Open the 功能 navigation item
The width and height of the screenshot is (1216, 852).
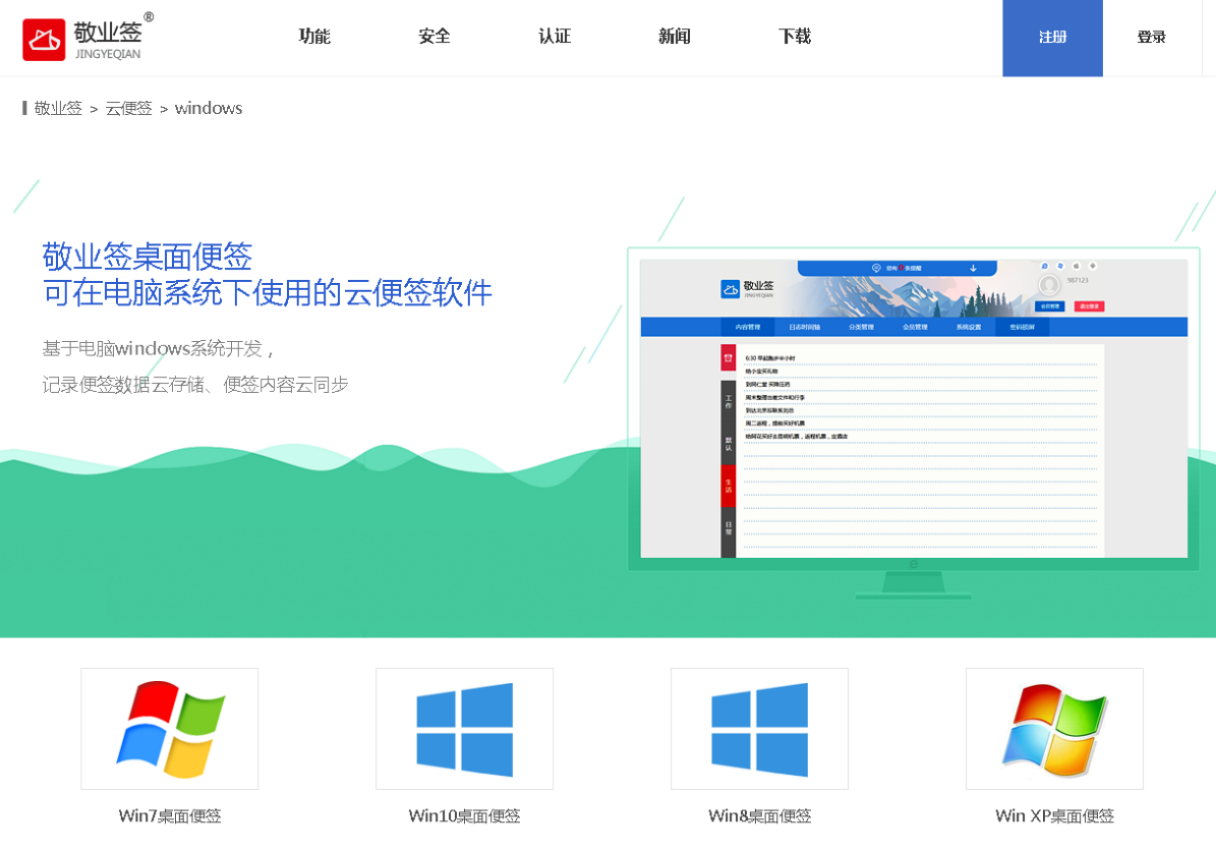point(314,37)
